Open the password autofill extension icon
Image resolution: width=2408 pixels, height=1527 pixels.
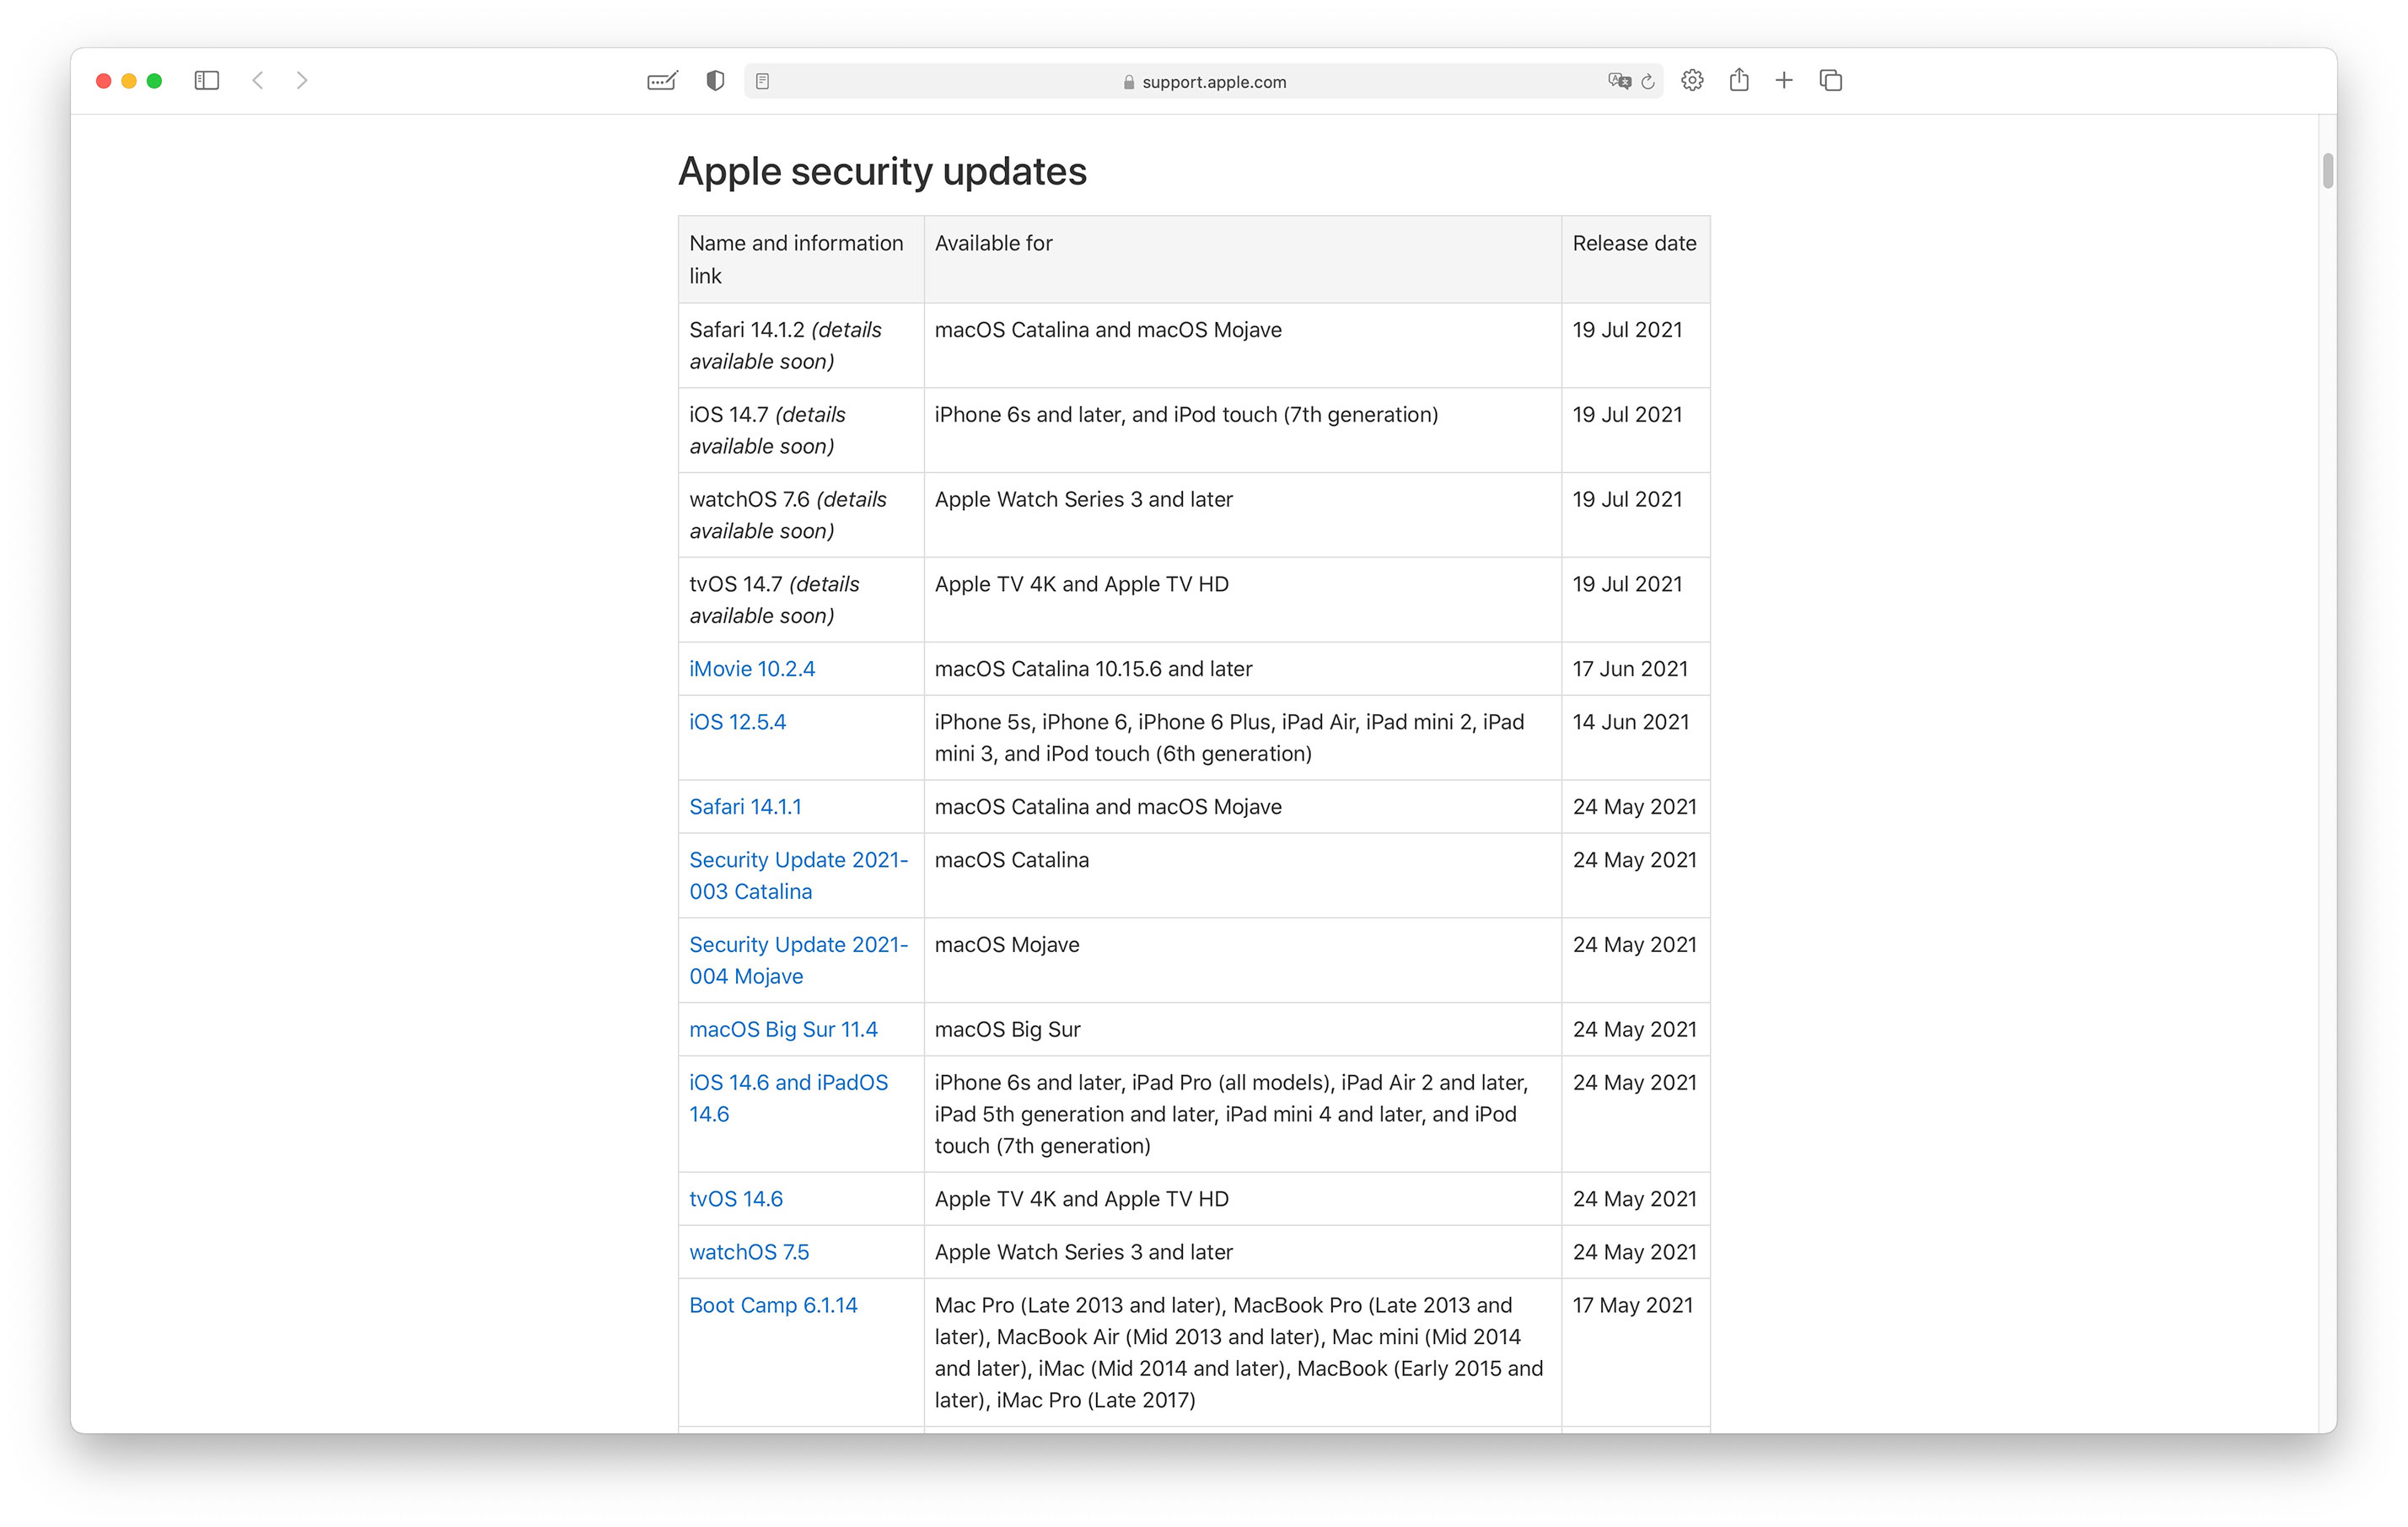[662, 81]
